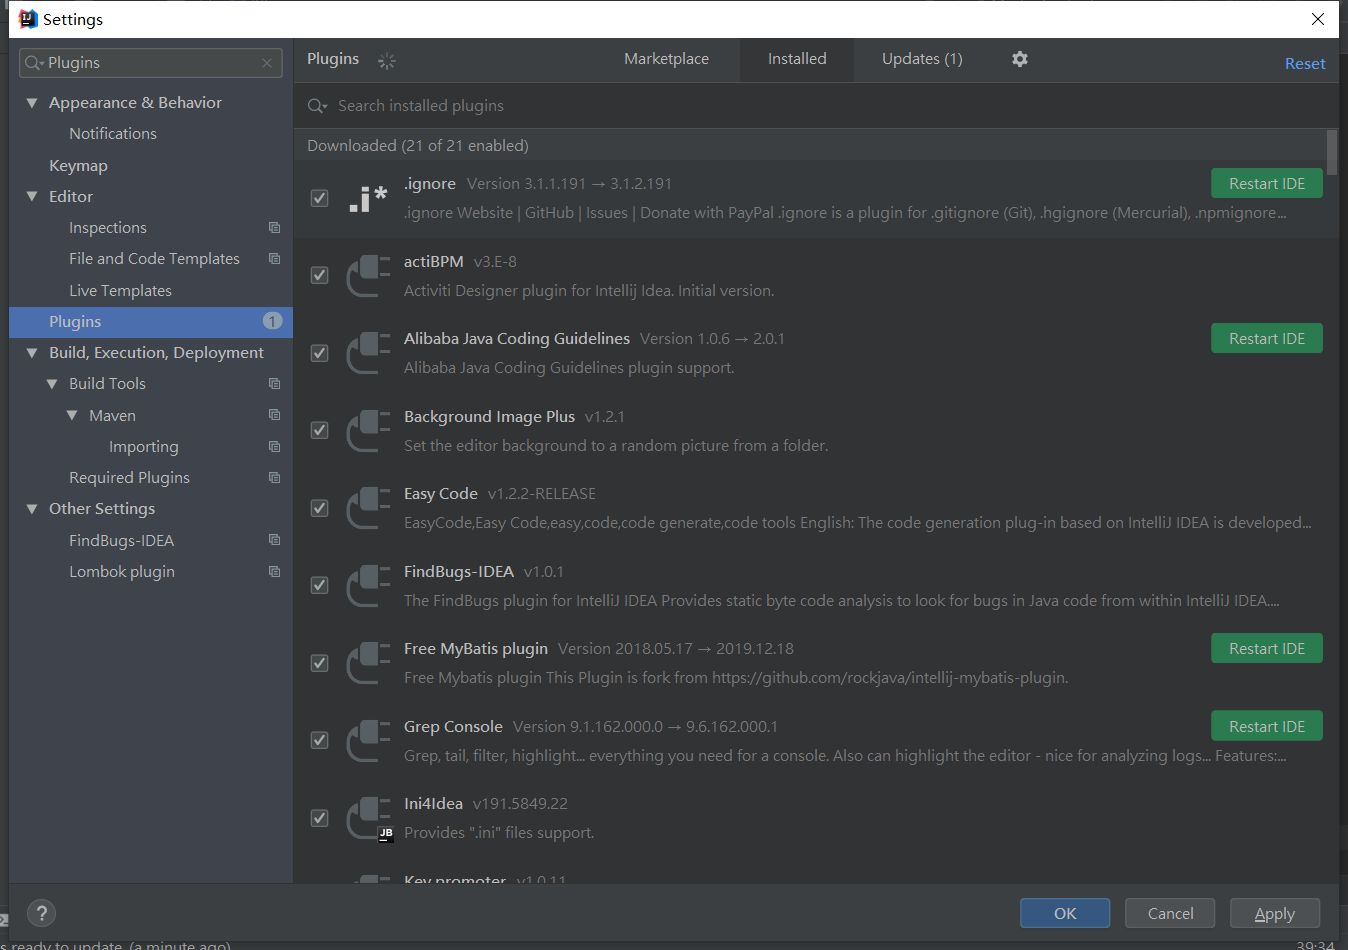Collapse the Appearance & Behavior tree node
Image resolution: width=1348 pixels, height=950 pixels.
click(32, 103)
